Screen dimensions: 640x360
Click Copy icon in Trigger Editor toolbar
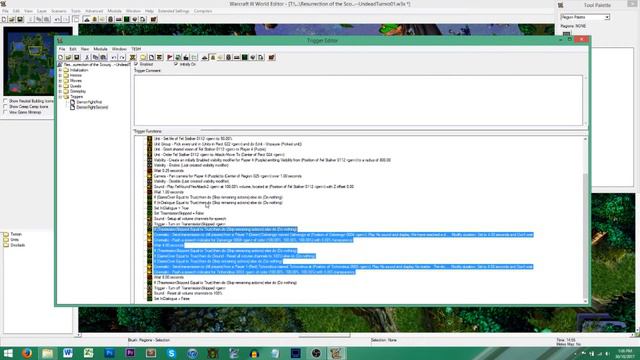95,58
